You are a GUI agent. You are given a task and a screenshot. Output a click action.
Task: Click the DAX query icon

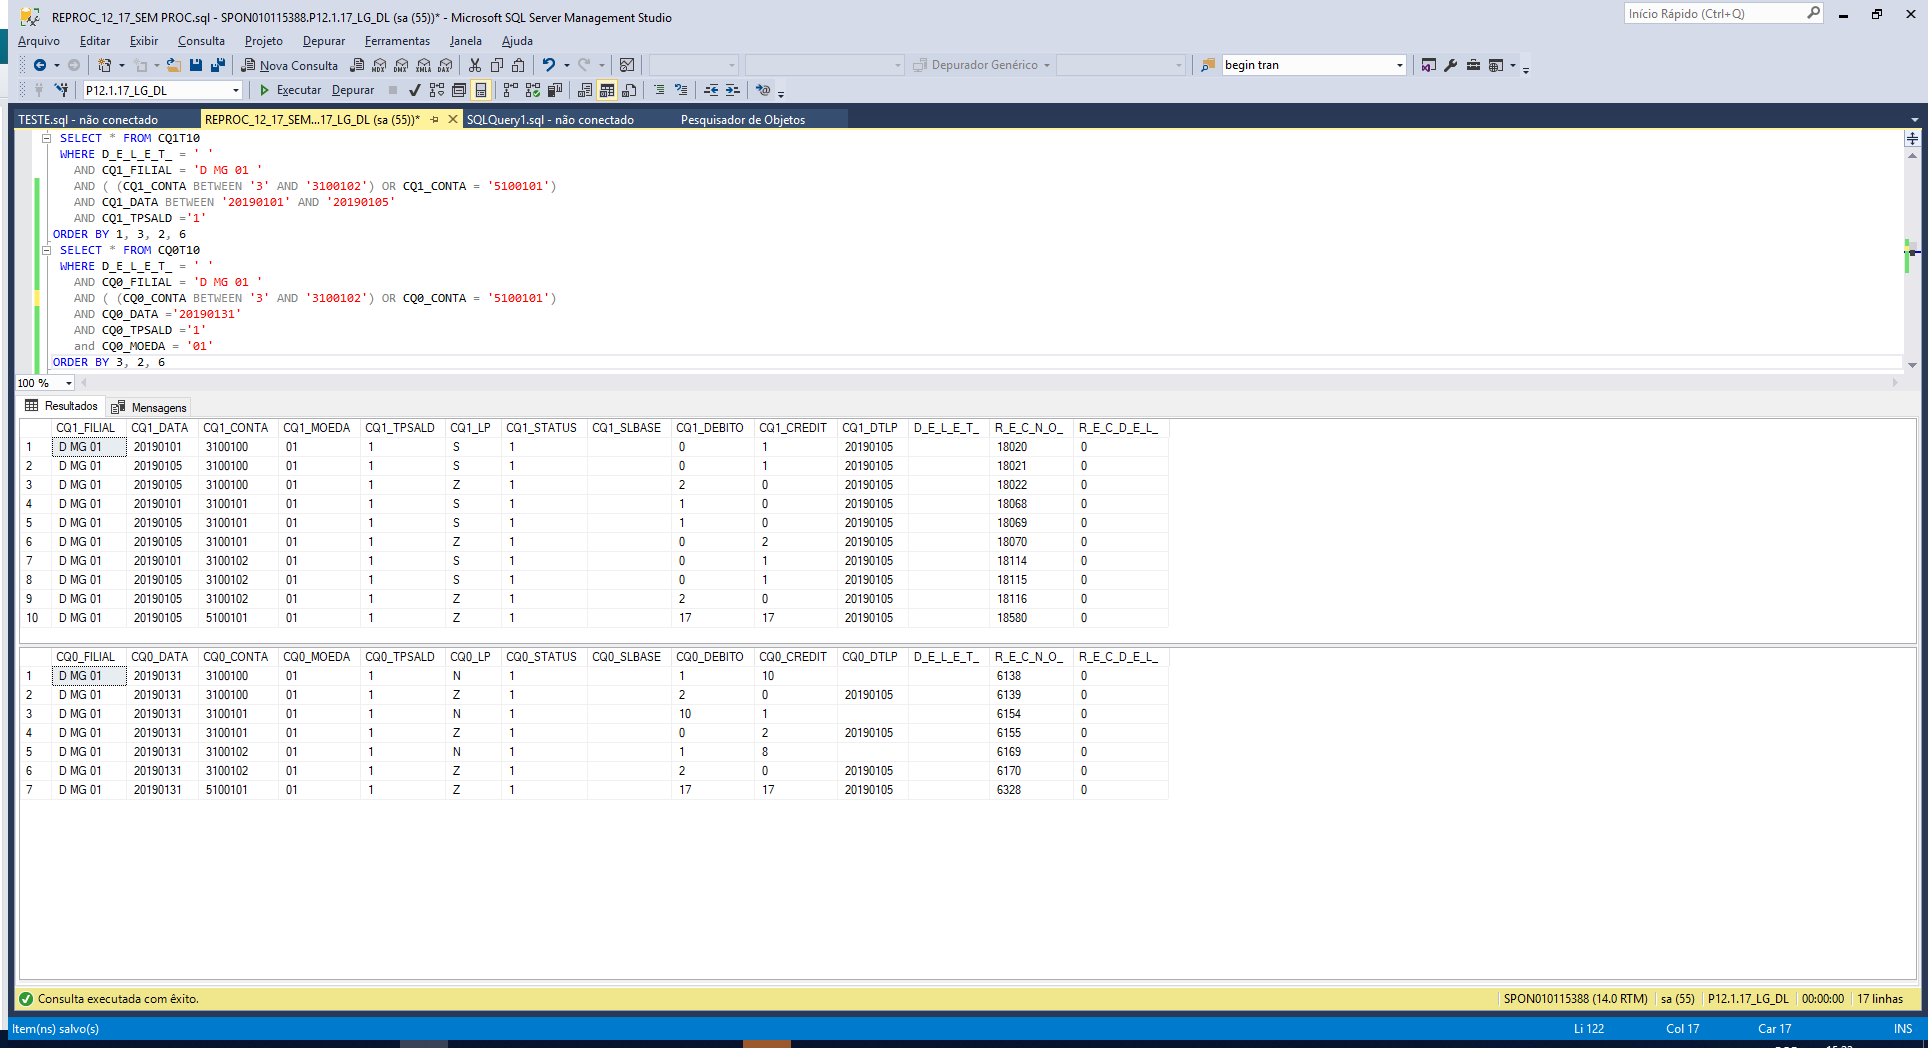(445, 65)
